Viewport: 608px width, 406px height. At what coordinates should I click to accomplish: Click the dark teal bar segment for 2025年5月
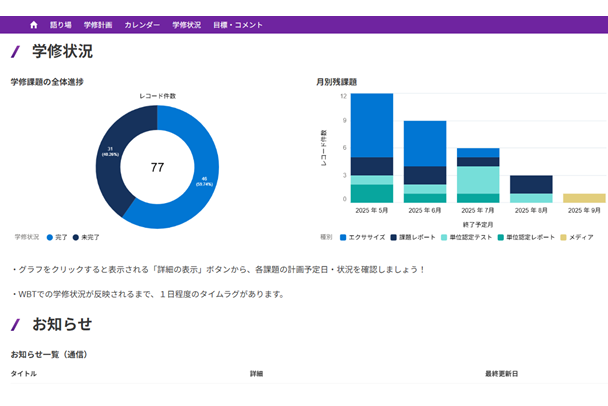(372, 193)
